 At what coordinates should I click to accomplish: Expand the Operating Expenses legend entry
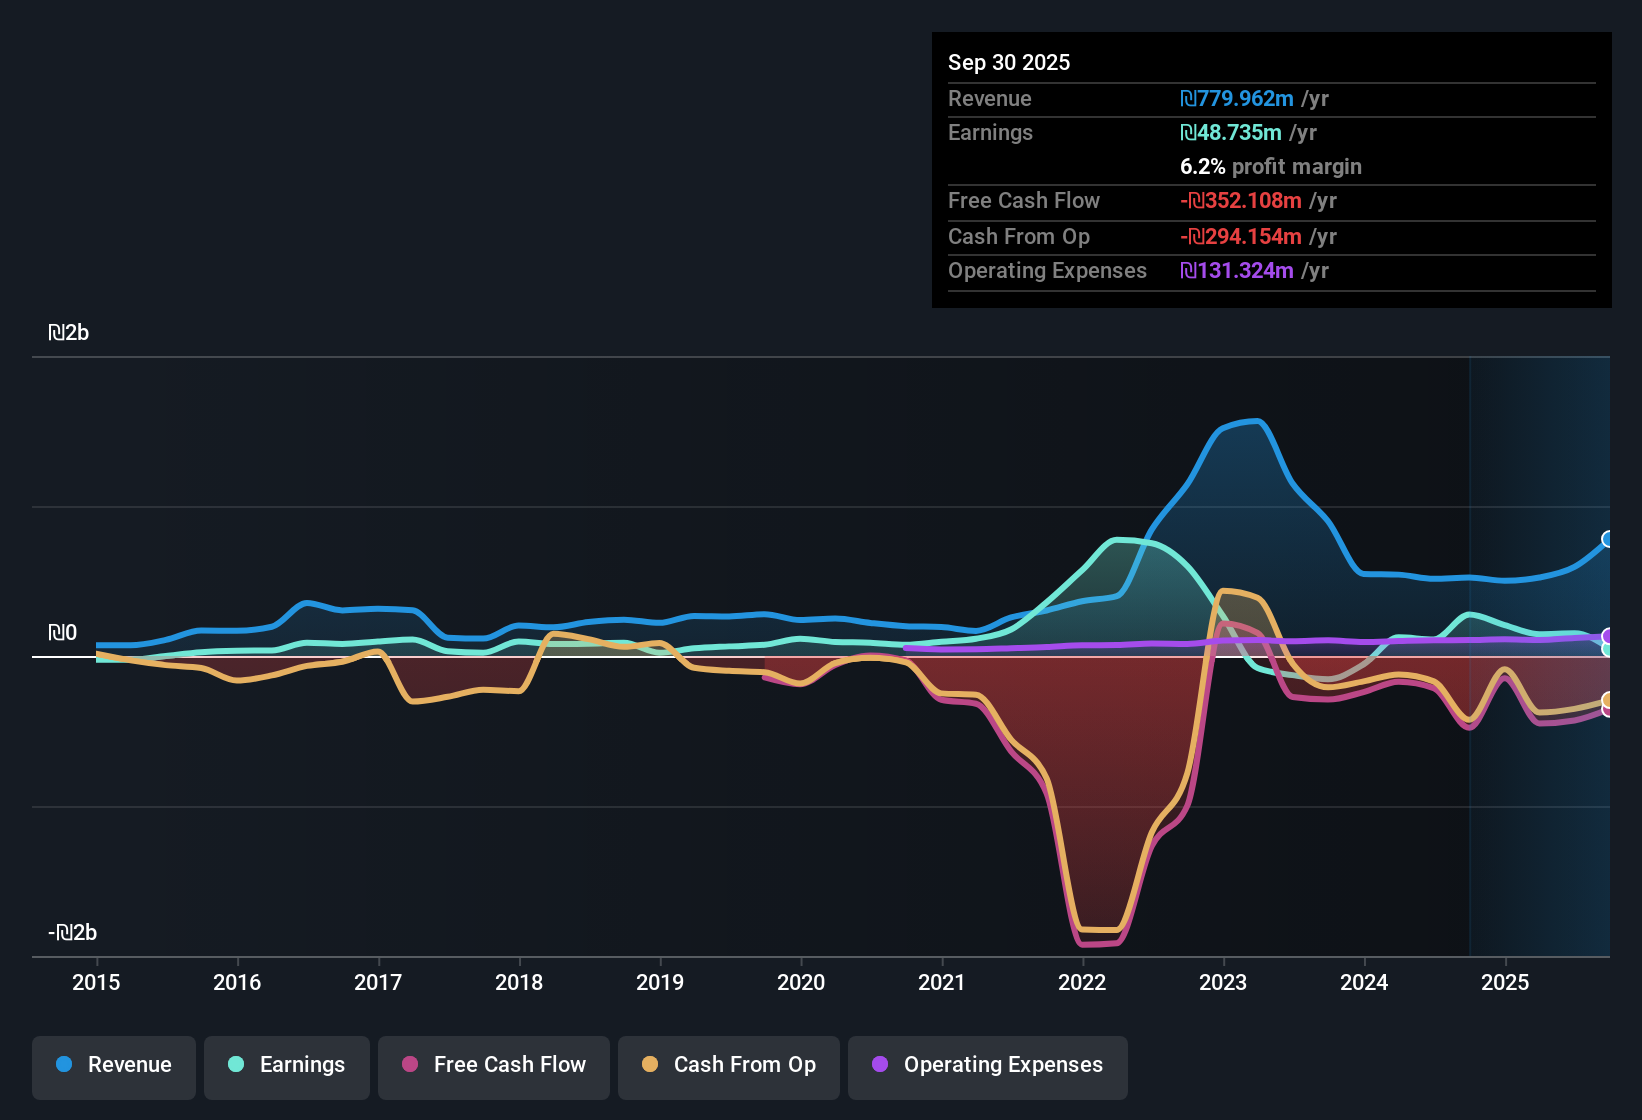[987, 1065]
